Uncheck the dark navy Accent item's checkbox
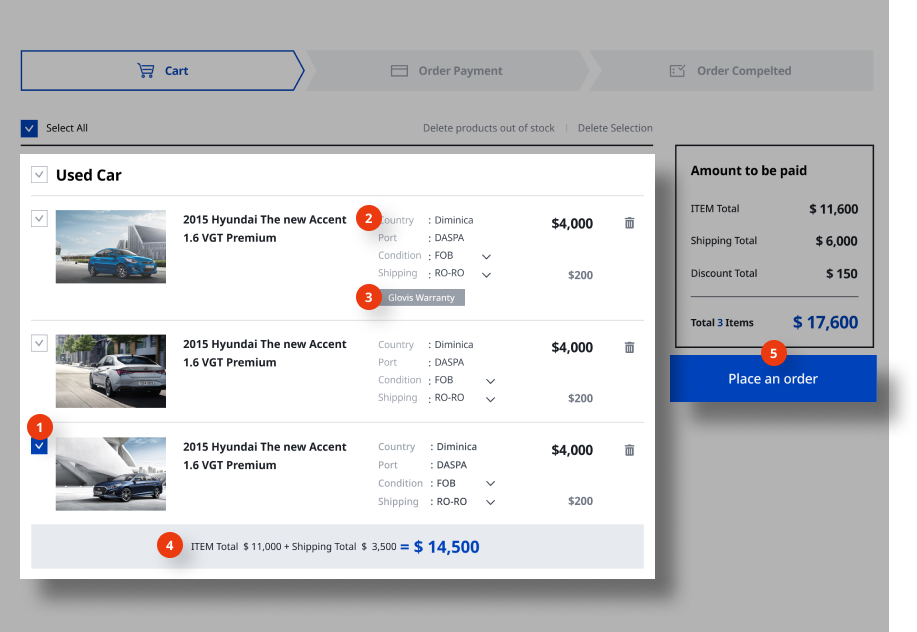Viewport: 917px width, 632px height. coord(39,446)
